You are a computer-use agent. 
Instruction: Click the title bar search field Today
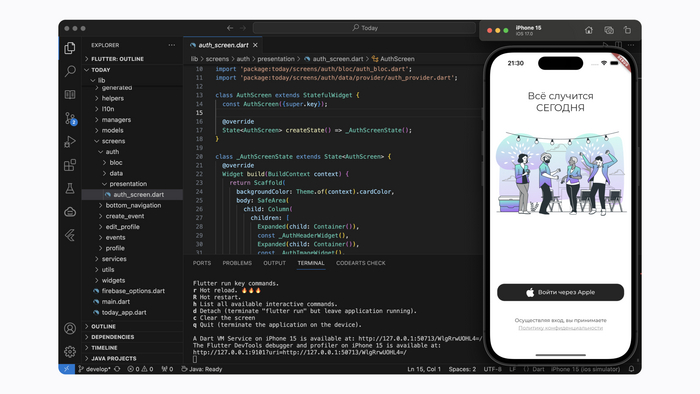pos(364,28)
